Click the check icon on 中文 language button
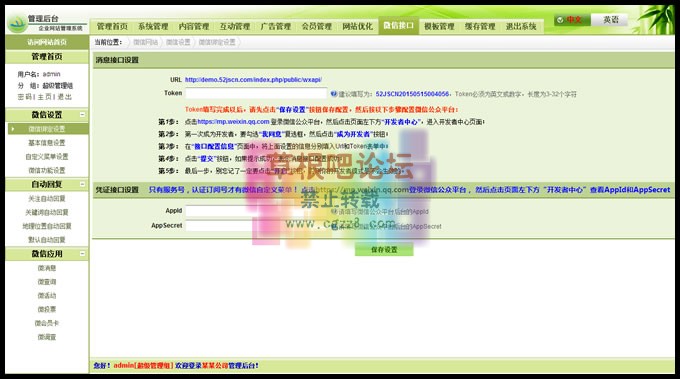 560,20
